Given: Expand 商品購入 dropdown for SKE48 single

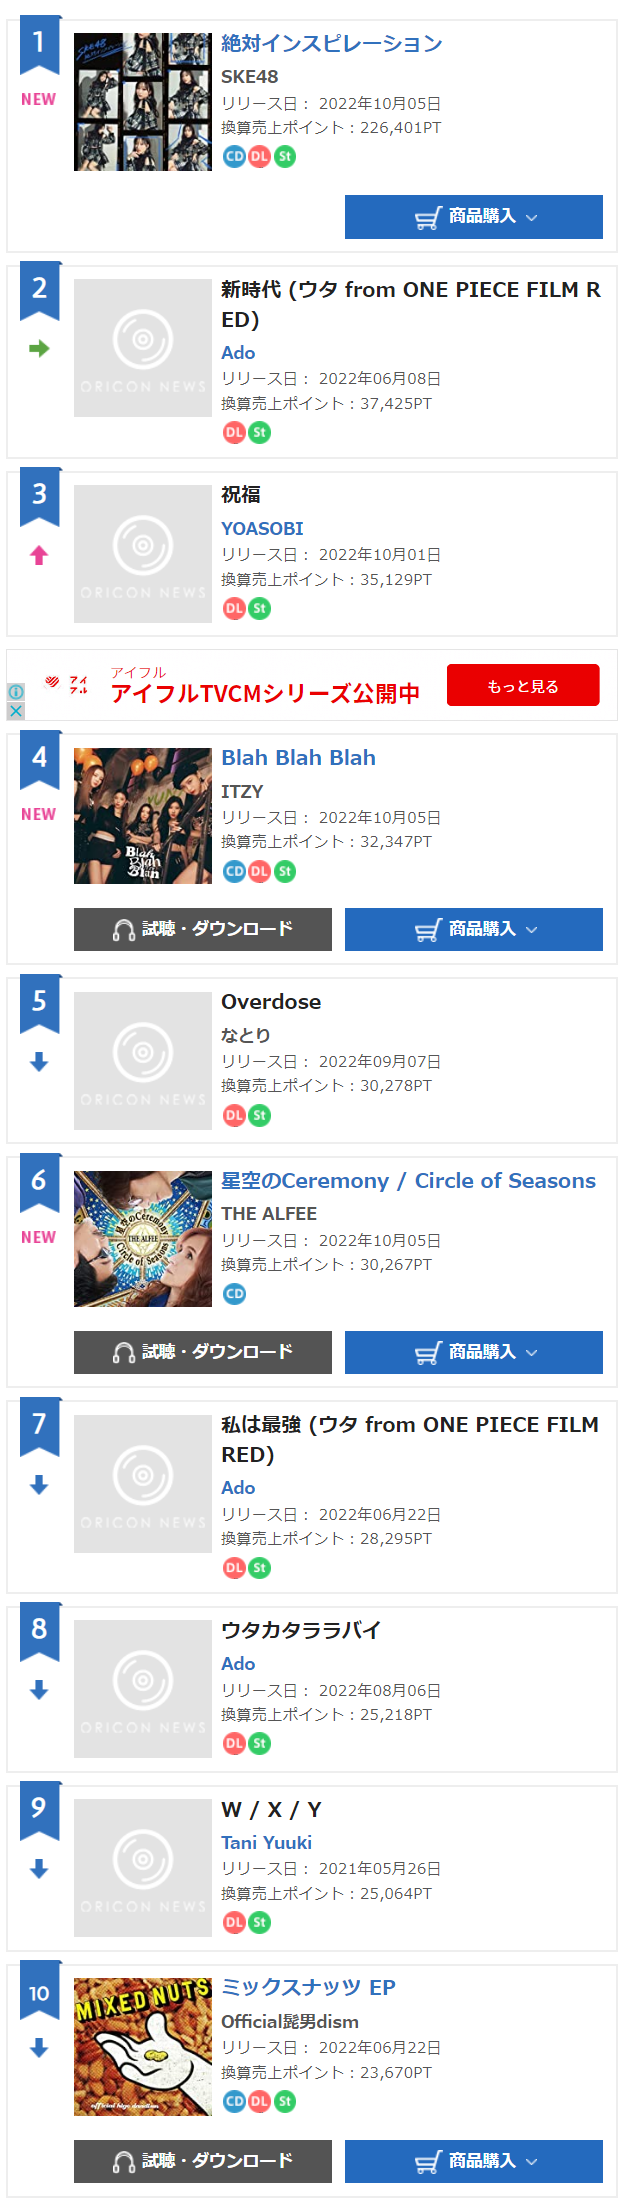Looking at the screenshot, I should (x=474, y=217).
